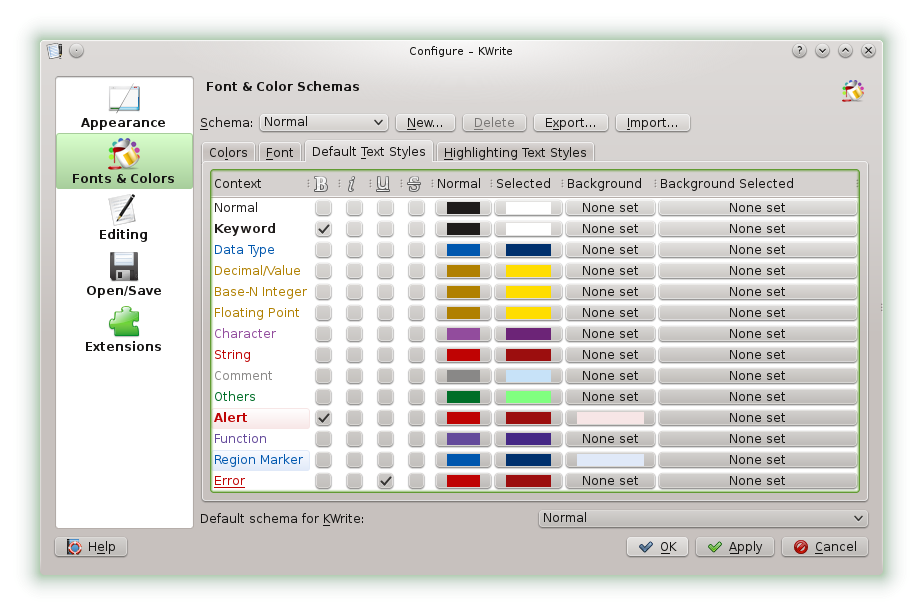Click the Strikeout column header icon
923x615 pixels.
point(414,184)
